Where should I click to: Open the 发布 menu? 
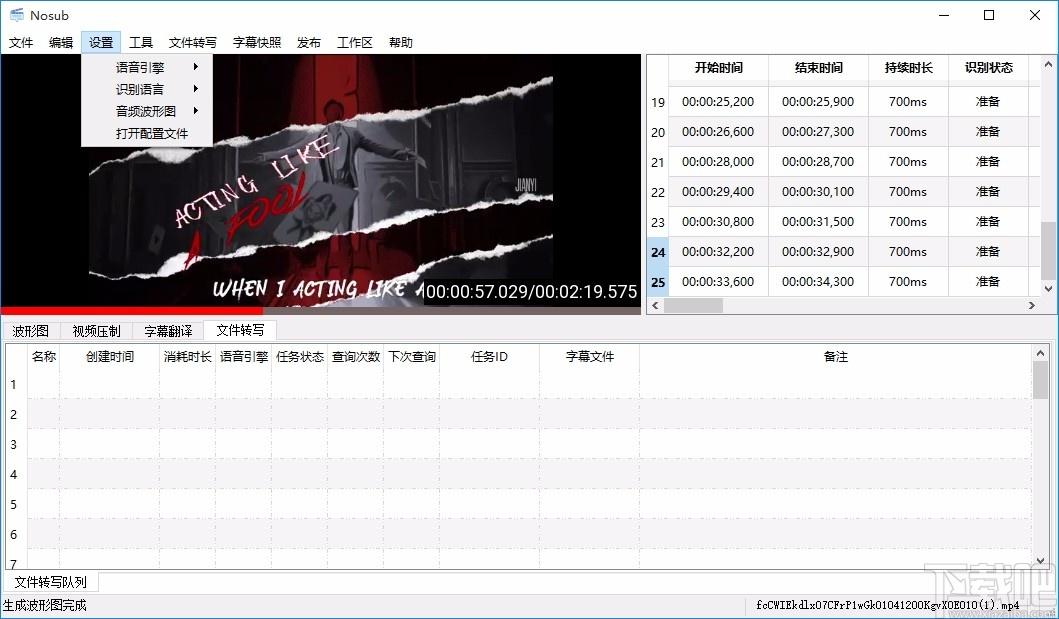coord(309,43)
